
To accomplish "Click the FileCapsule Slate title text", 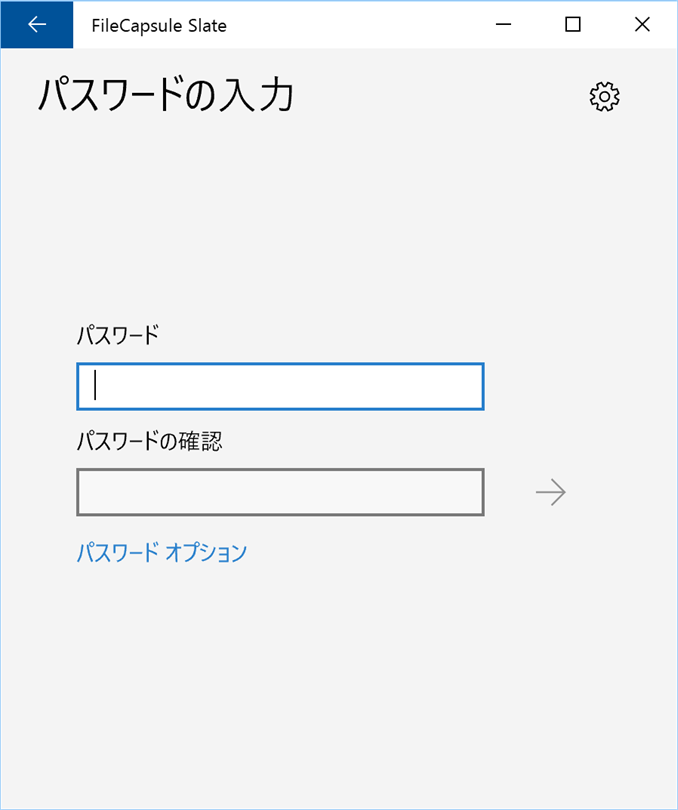I will (x=159, y=25).
